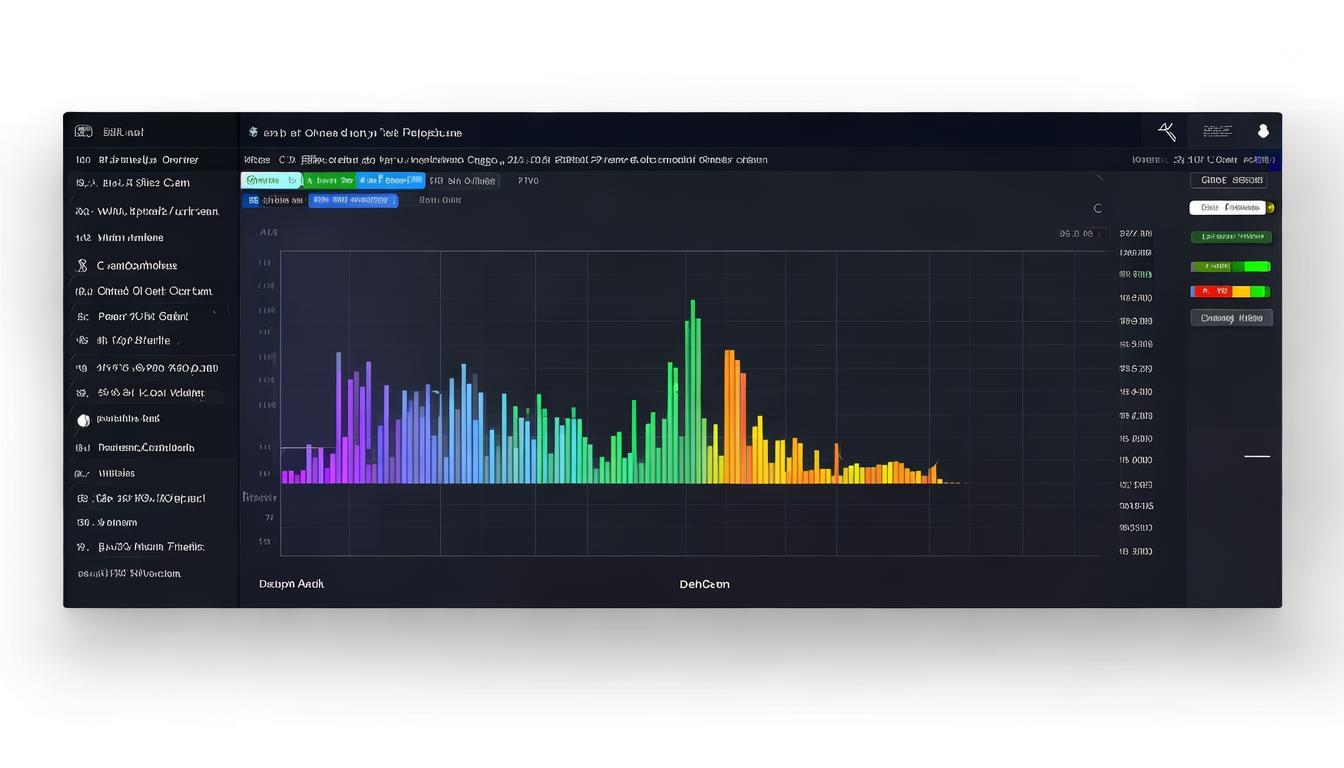Click the tallest green bar in the chart
The image size is (1344, 768).
point(692,391)
